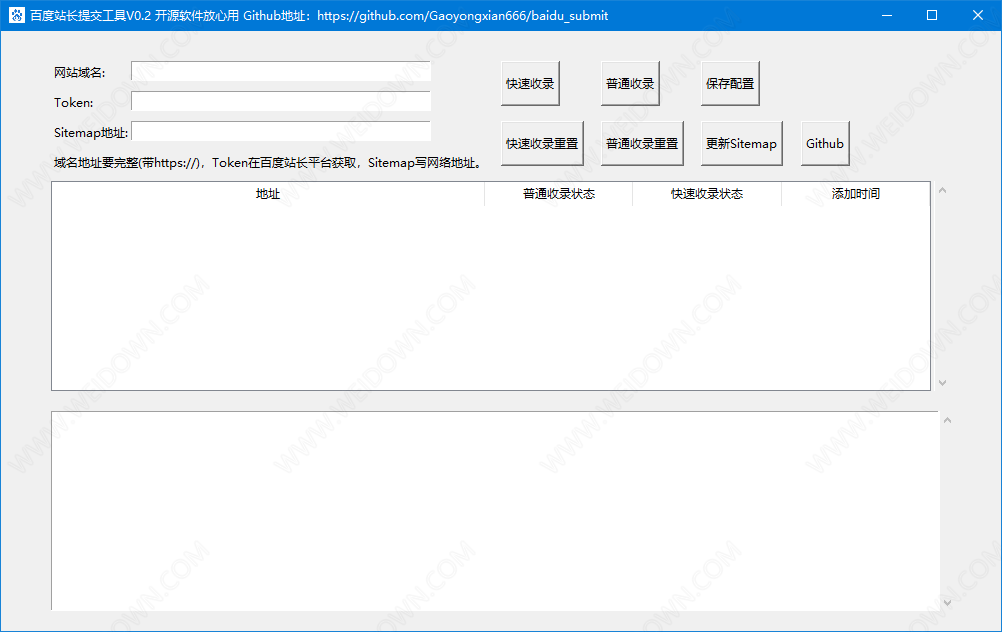Sort by the 普通收录状态 column header

click(559, 194)
